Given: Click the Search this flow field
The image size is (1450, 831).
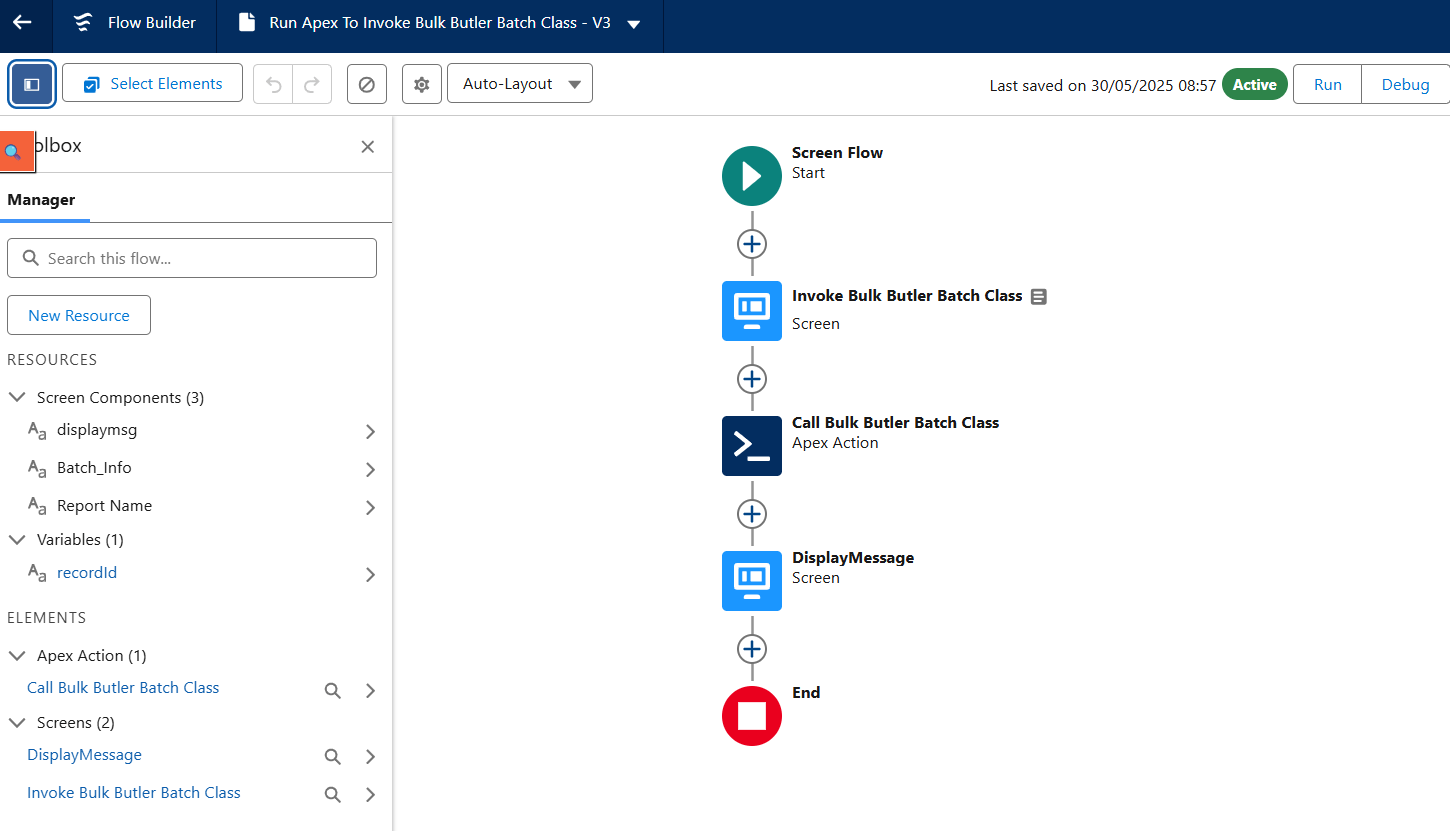Looking at the screenshot, I should coord(192,258).
